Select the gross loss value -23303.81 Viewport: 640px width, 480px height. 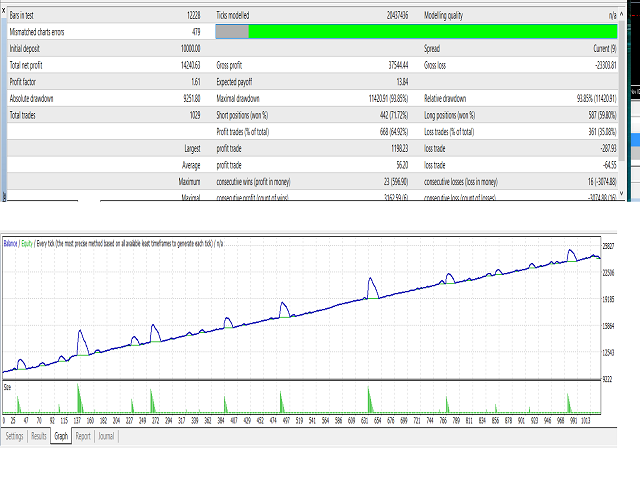[606, 65]
